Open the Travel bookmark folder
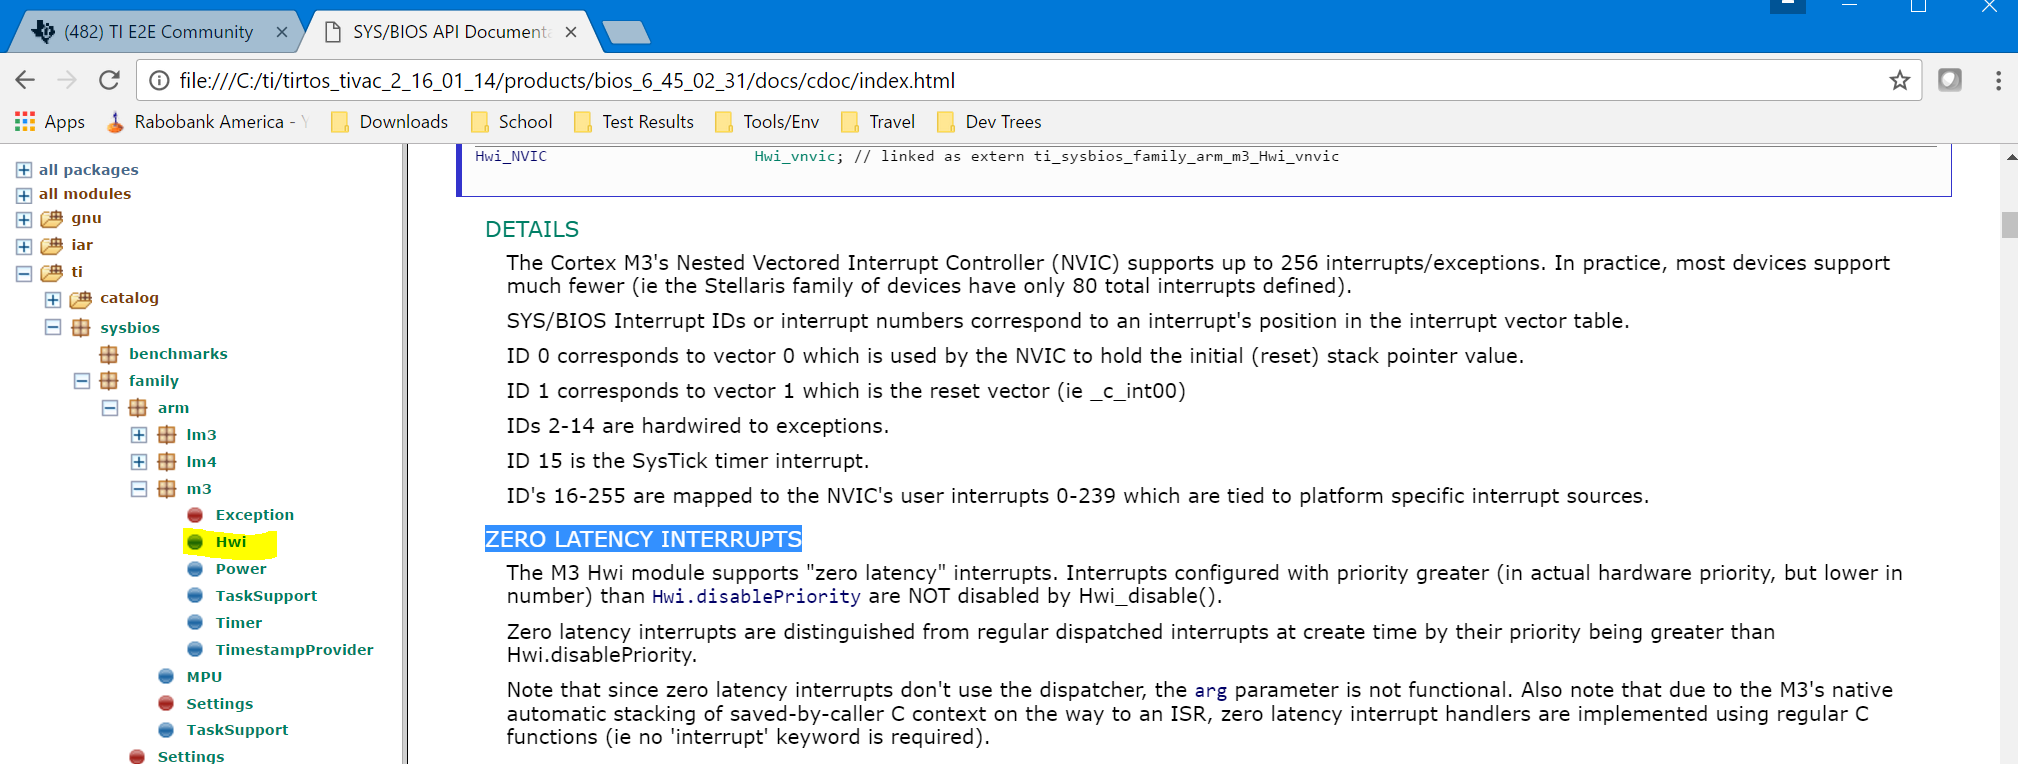 click(x=878, y=122)
